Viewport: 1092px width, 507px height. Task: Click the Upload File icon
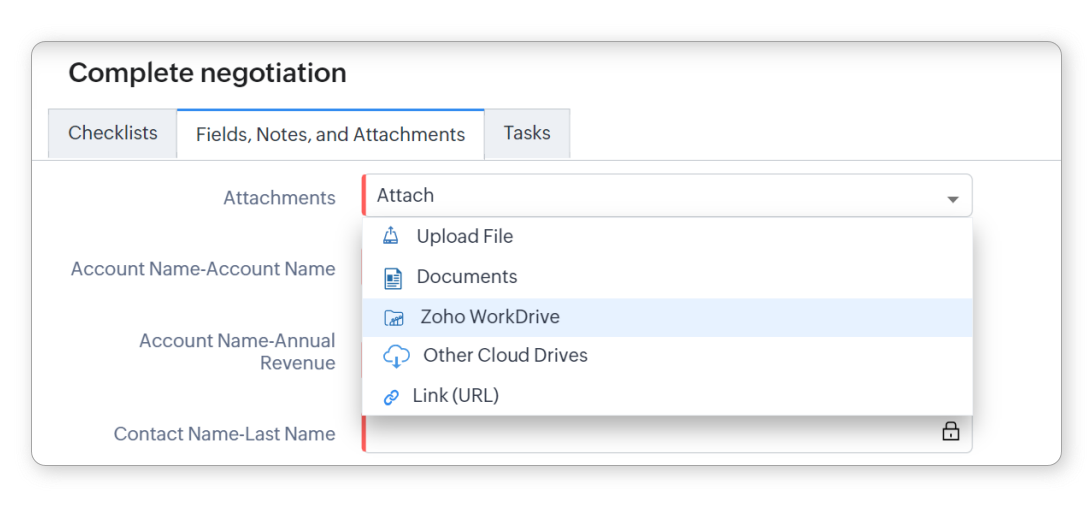pyautogui.click(x=391, y=237)
